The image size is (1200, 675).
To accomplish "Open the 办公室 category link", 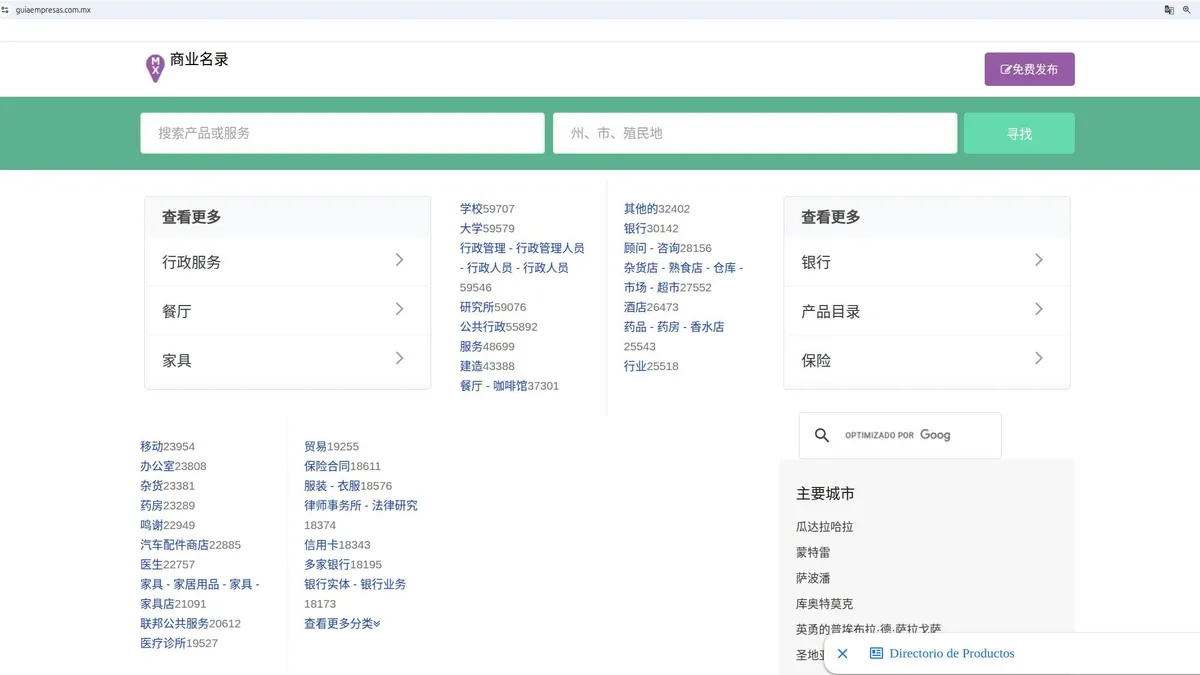I will [x=157, y=466].
